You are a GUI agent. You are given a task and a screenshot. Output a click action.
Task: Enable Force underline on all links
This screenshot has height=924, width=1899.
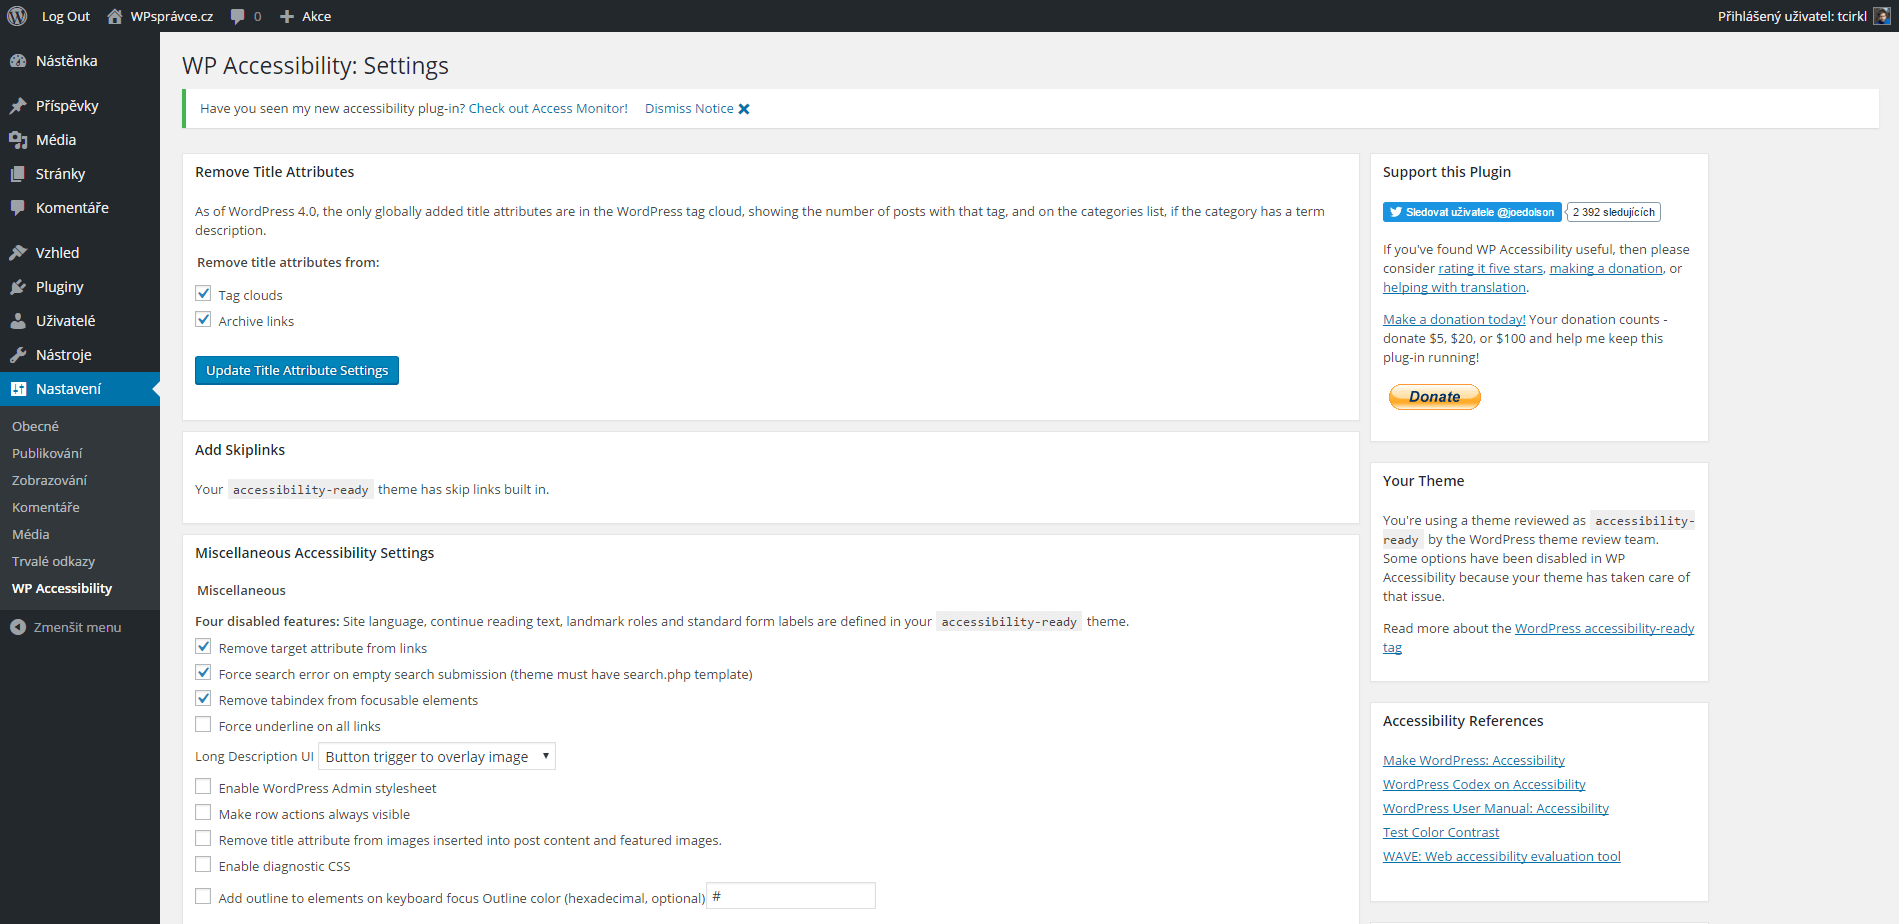coord(203,725)
